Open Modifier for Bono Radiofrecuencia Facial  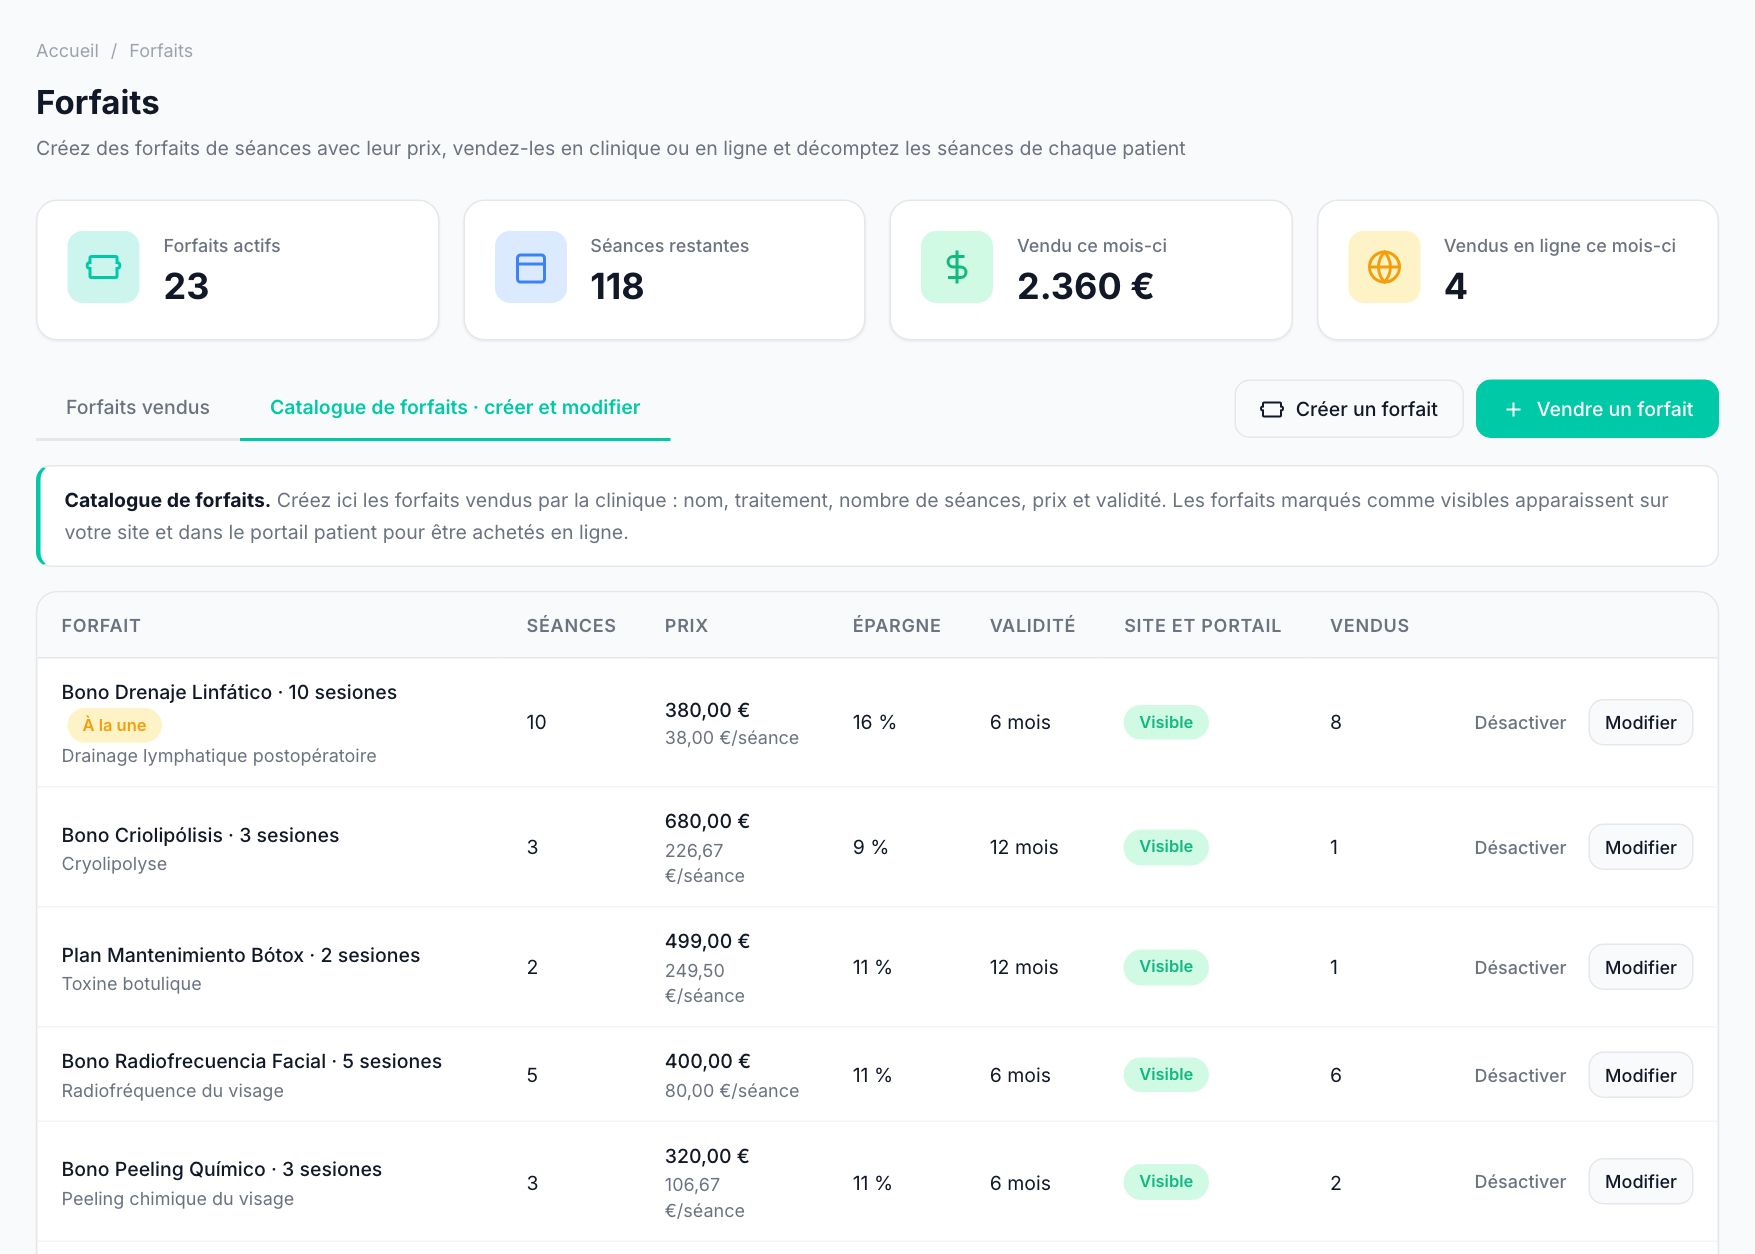point(1640,1075)
